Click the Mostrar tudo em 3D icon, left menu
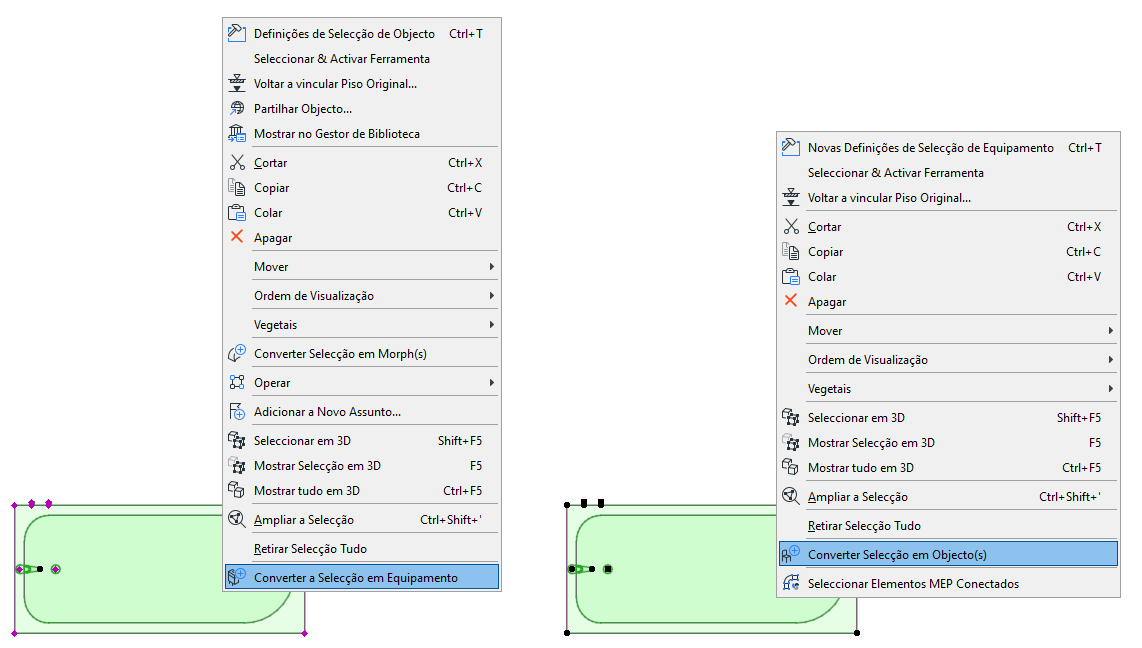1142x648 pixels. click(x=237, y=490)
